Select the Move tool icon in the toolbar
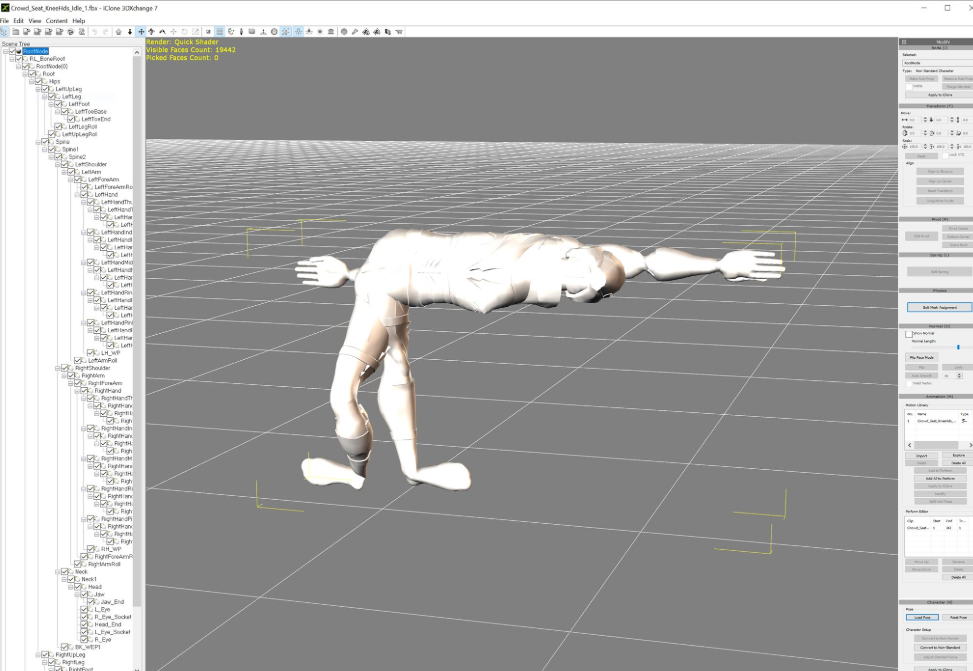 141,32
